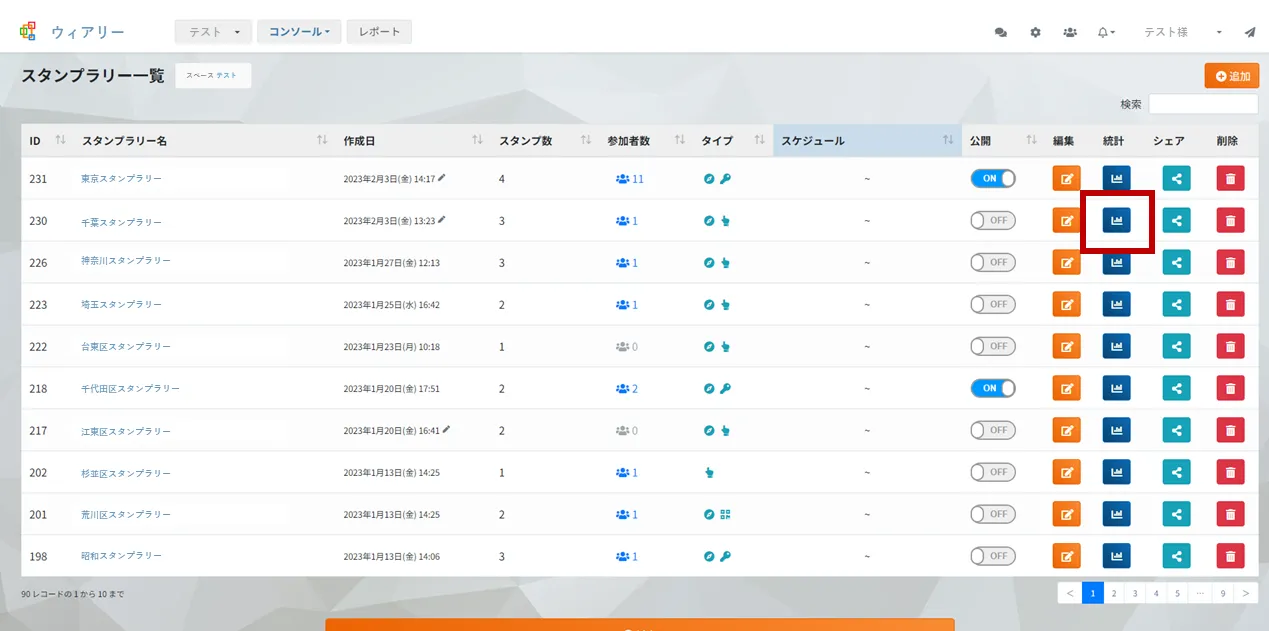Turn on 公開 for 荒川区スタンプラリー
1269x631 pixels.
tap(993, 514)
